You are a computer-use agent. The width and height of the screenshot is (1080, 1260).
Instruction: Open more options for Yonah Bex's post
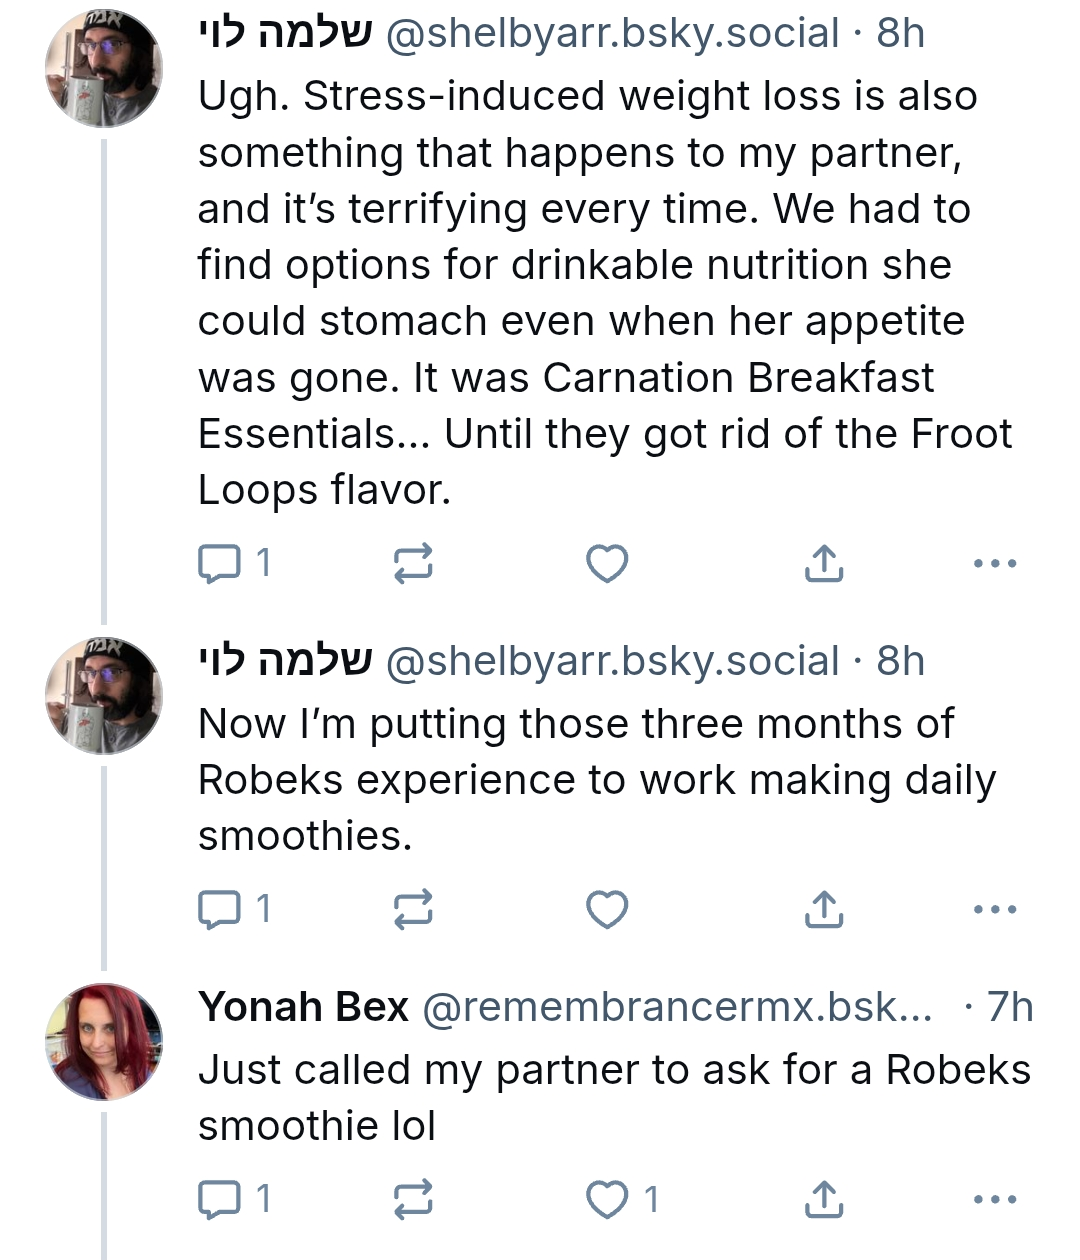point(995,1198)
